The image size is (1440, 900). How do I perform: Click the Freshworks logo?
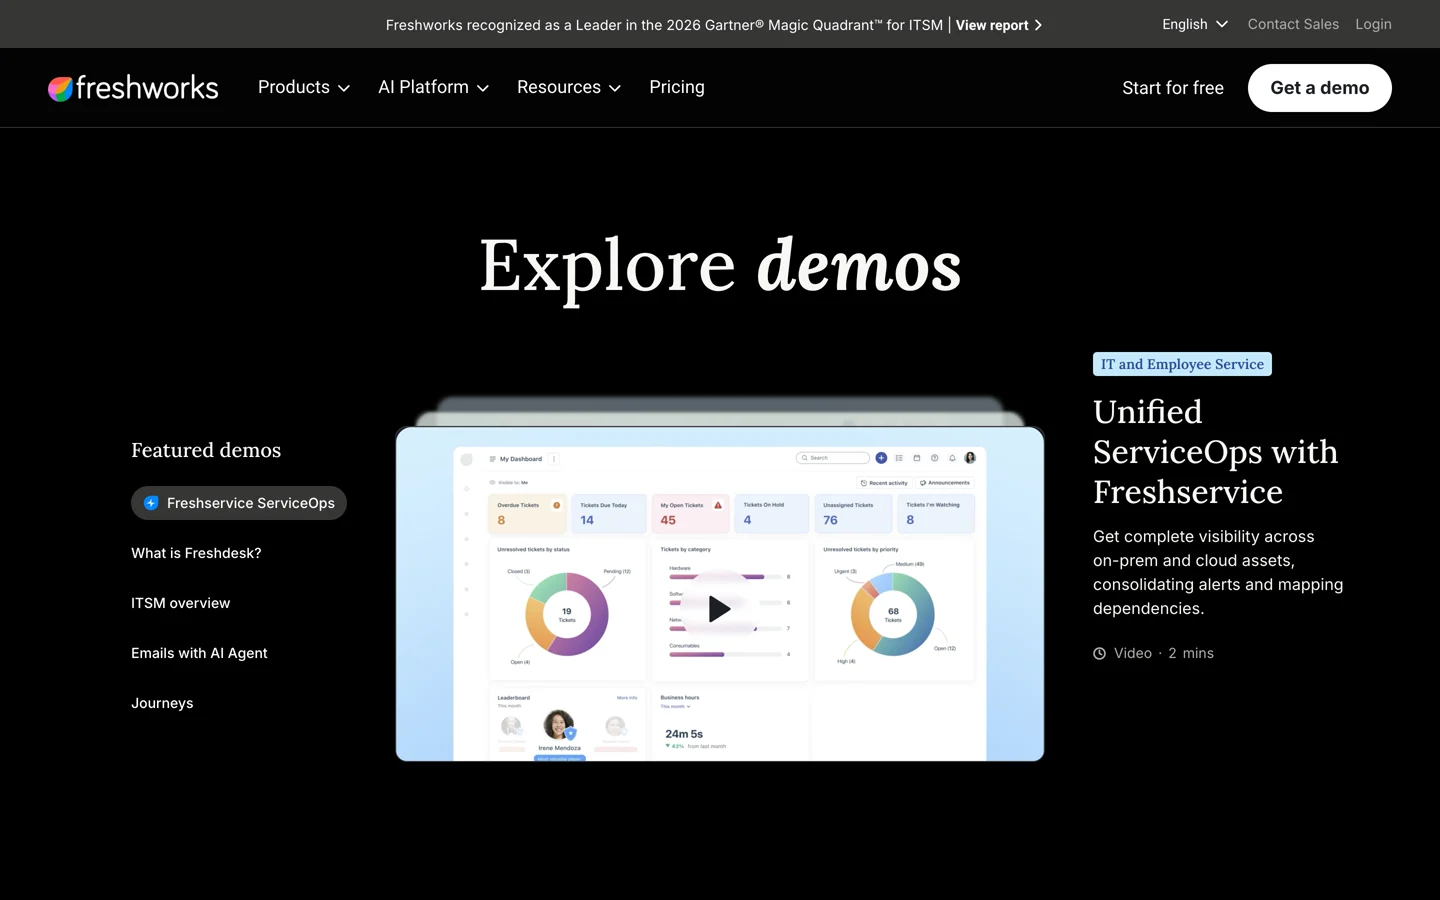(x=133, y=88)
